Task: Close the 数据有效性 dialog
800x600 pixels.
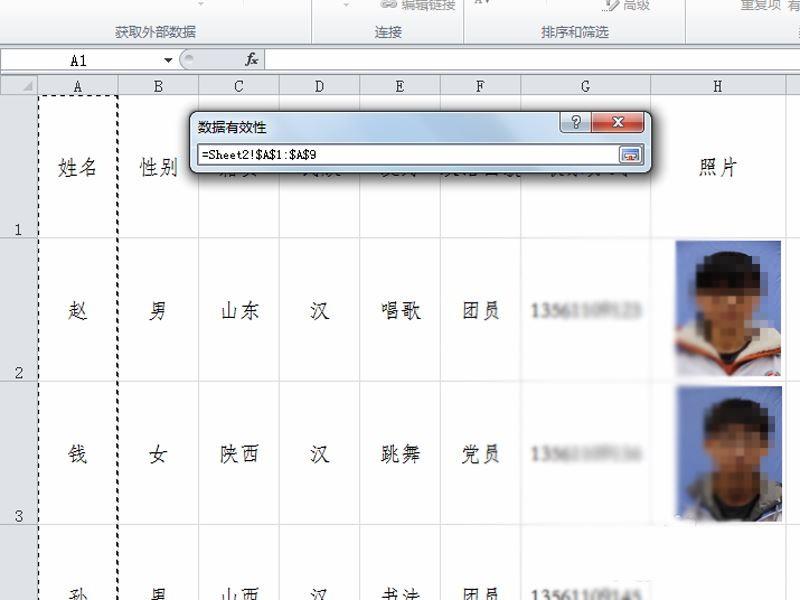Action: (617, 123)
